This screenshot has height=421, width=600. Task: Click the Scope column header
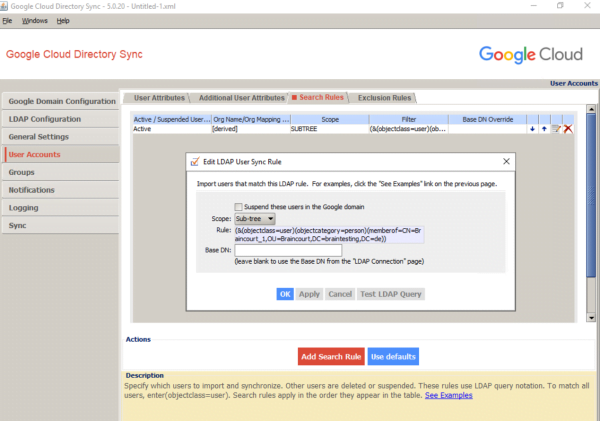pos(330,119)
